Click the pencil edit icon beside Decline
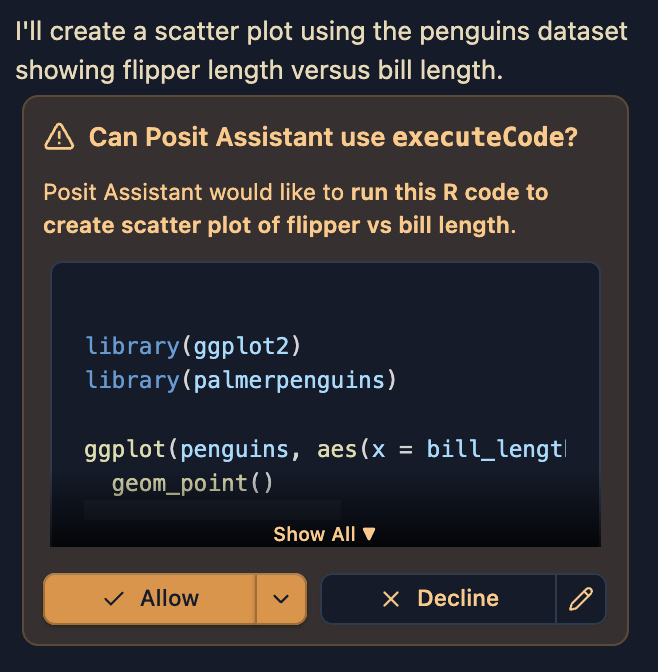This screenshot has height=672, width=658. [x=581, y=598]
